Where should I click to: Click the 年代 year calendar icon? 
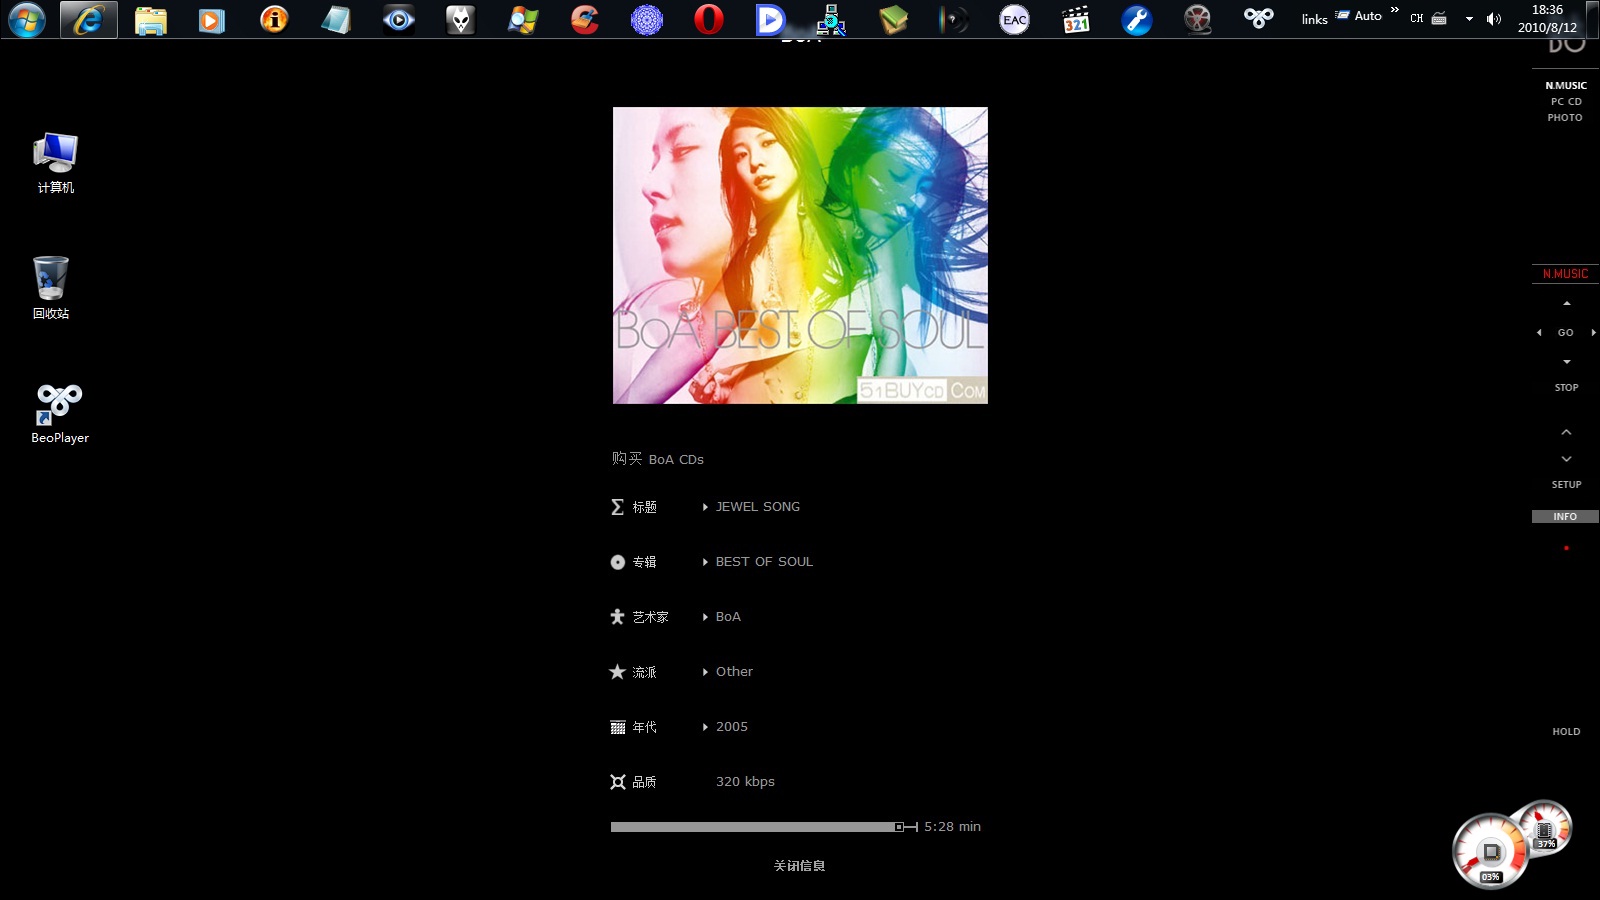[617, 727]
